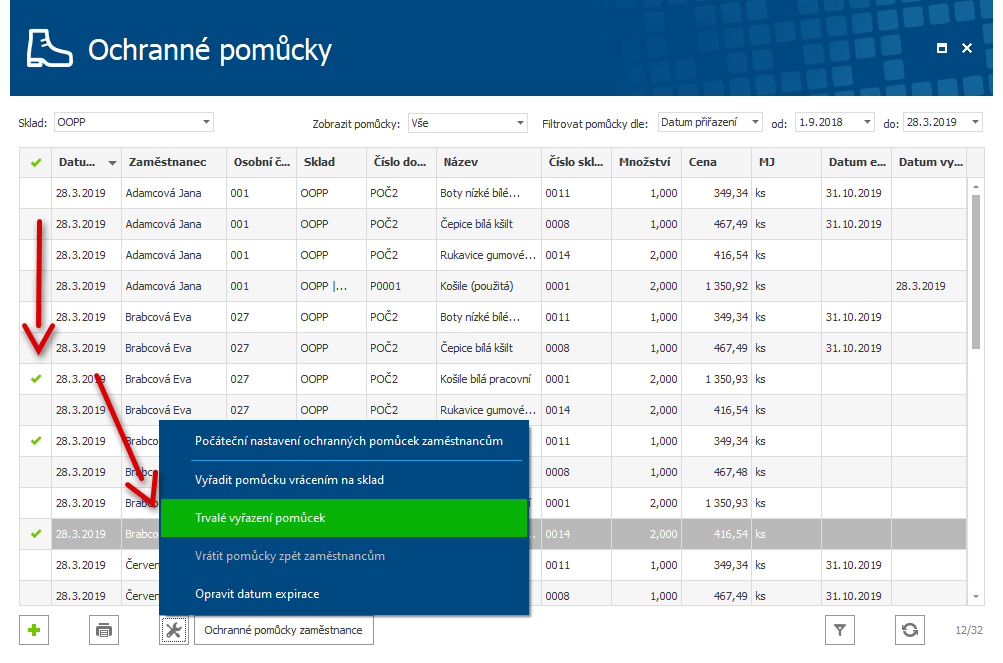Click the Ochranné pomůcky zaměstnance button

[283, 630]
